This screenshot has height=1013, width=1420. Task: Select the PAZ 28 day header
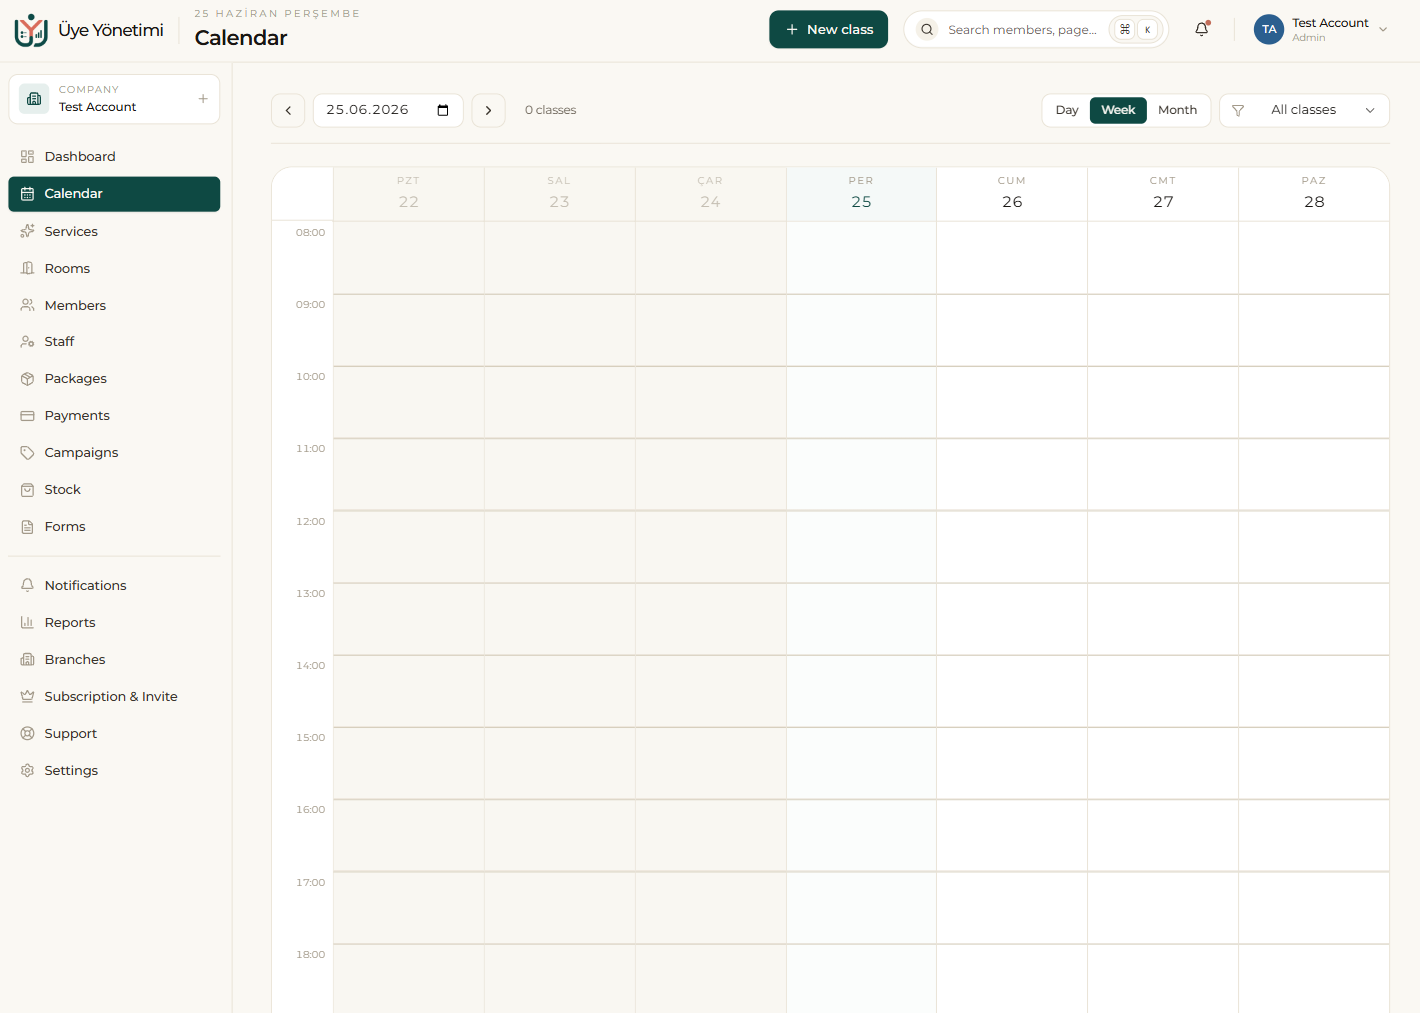click(x=1314, y=193)
